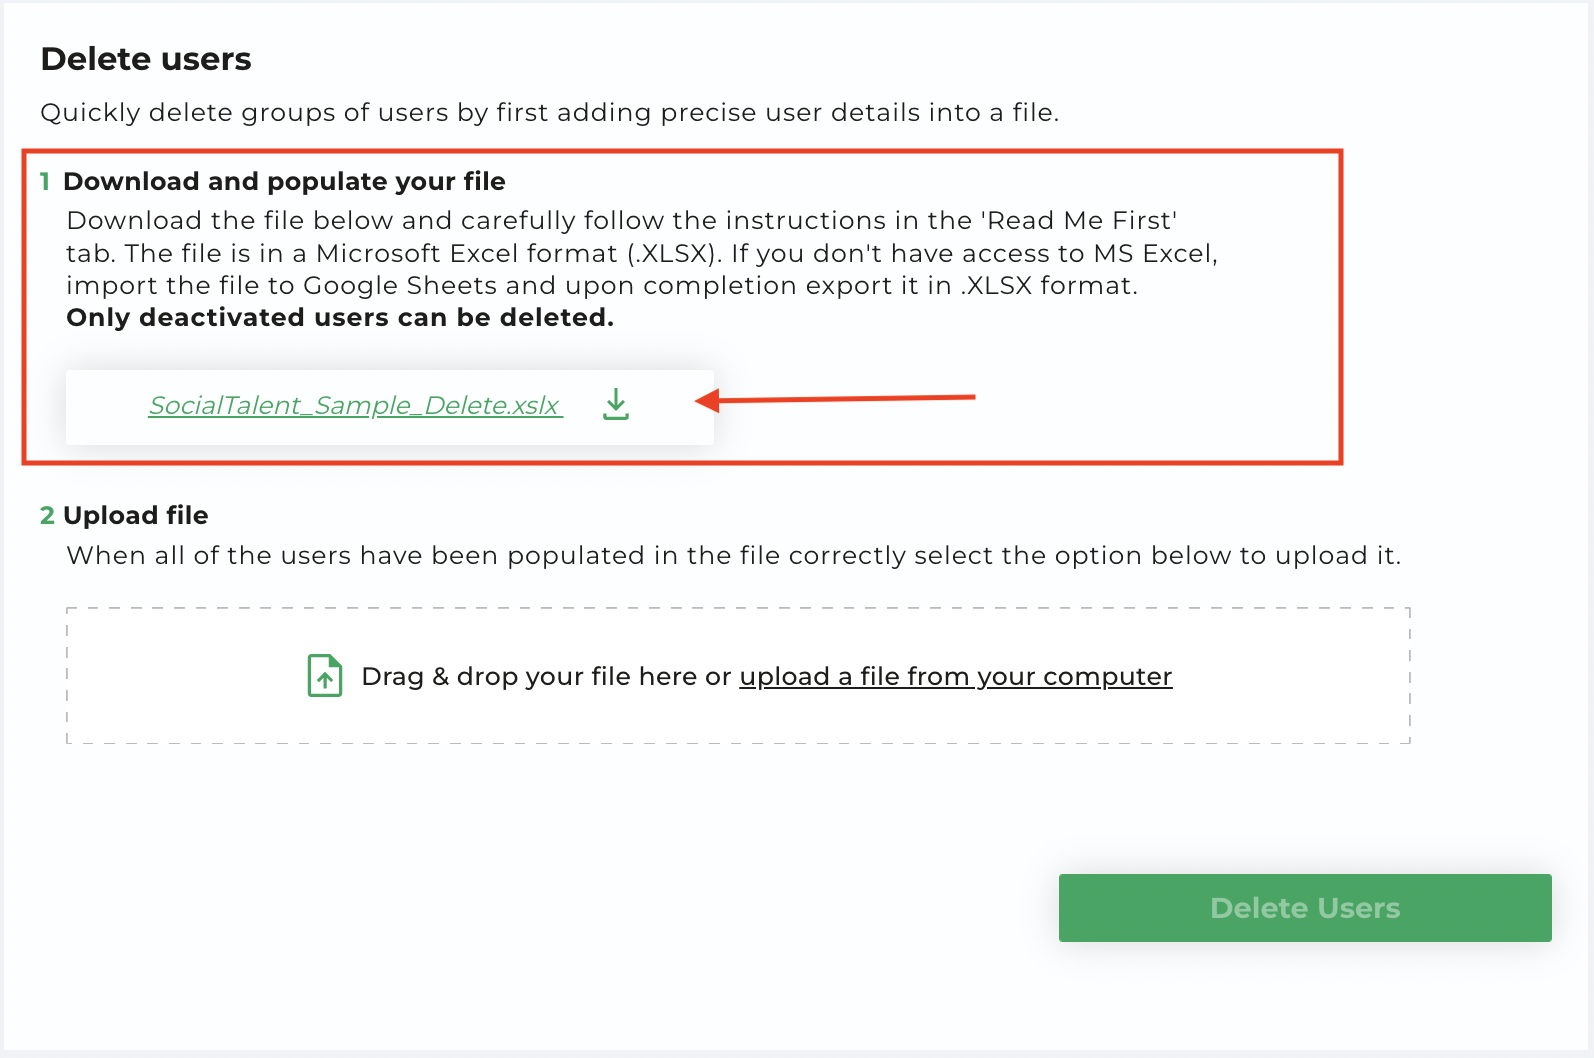1594x1058 pixels.
Task: Click the 'When all of the users' instruction text
Action: click(x=734, y=556)
